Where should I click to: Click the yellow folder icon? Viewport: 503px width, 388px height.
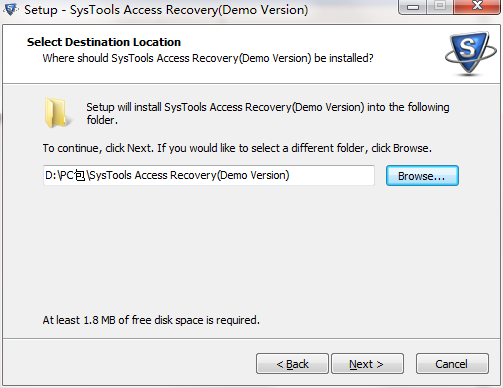tap(57, 113)
